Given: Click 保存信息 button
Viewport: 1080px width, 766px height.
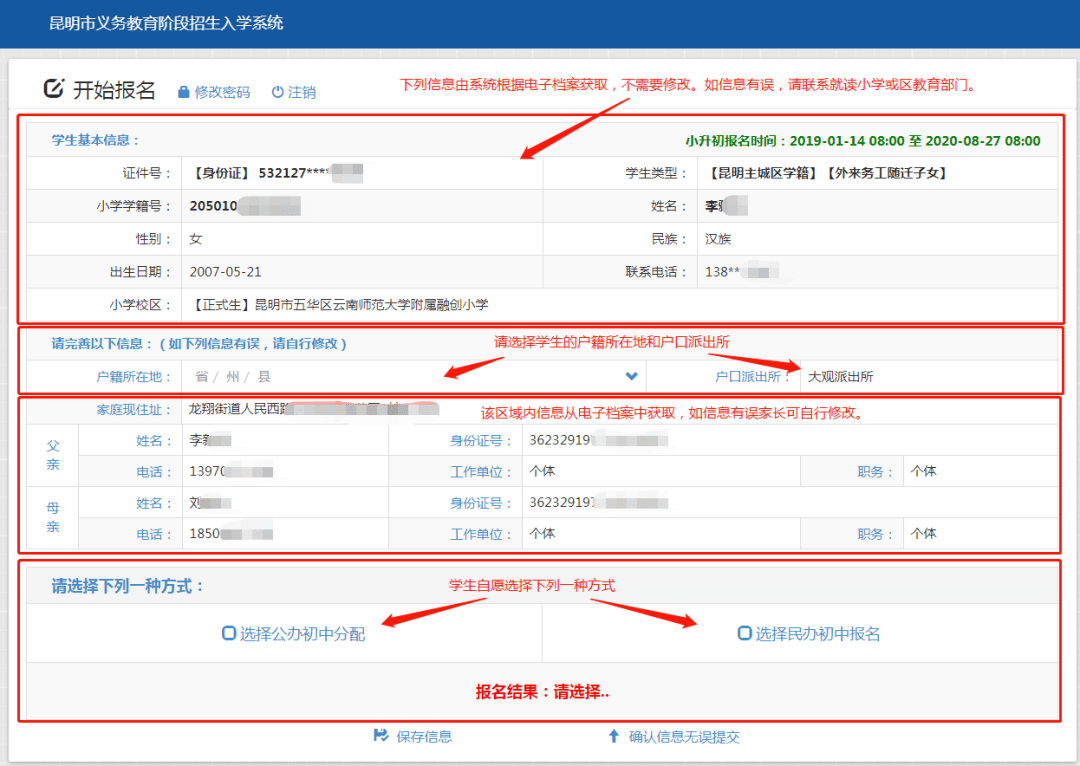Looking at the screenshot, I should click(424, 736).
